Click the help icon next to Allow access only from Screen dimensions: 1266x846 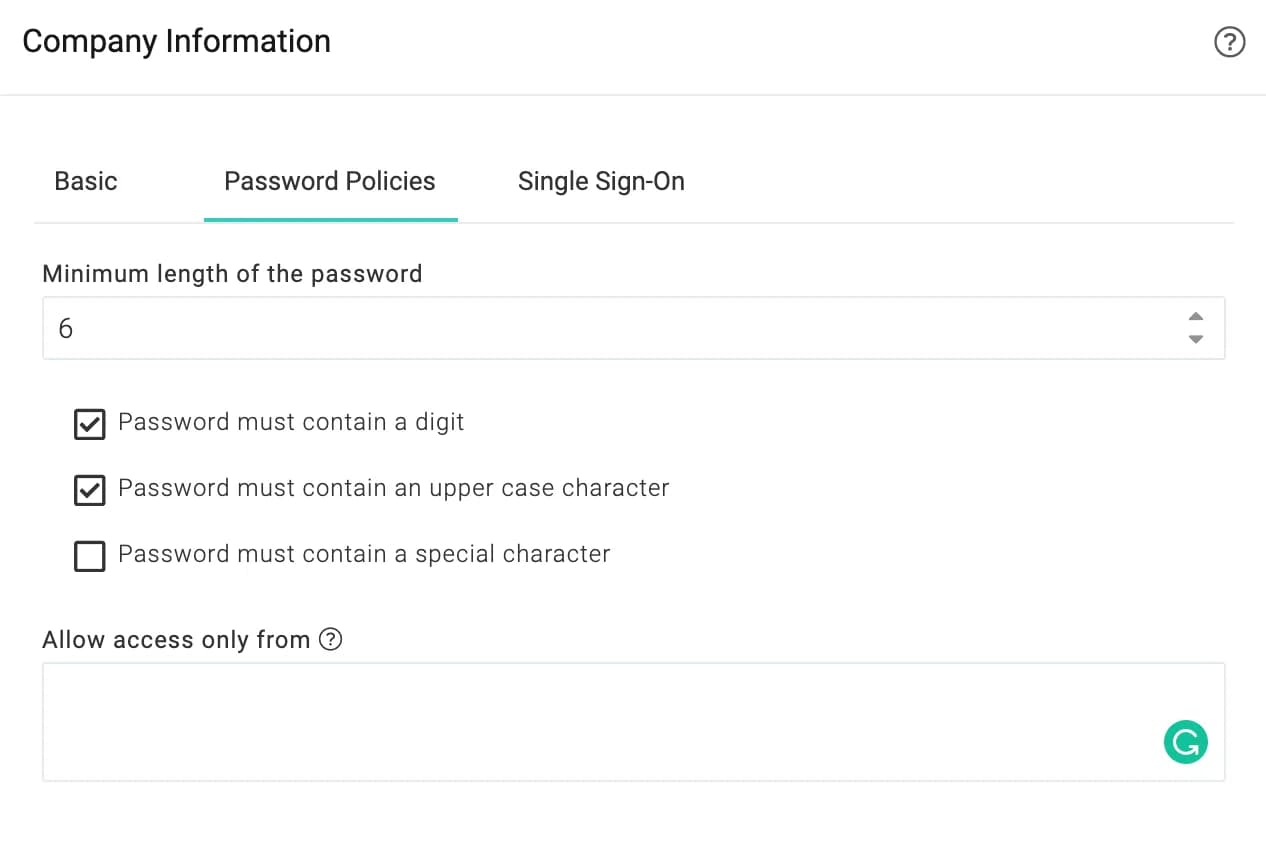point(331,639)
